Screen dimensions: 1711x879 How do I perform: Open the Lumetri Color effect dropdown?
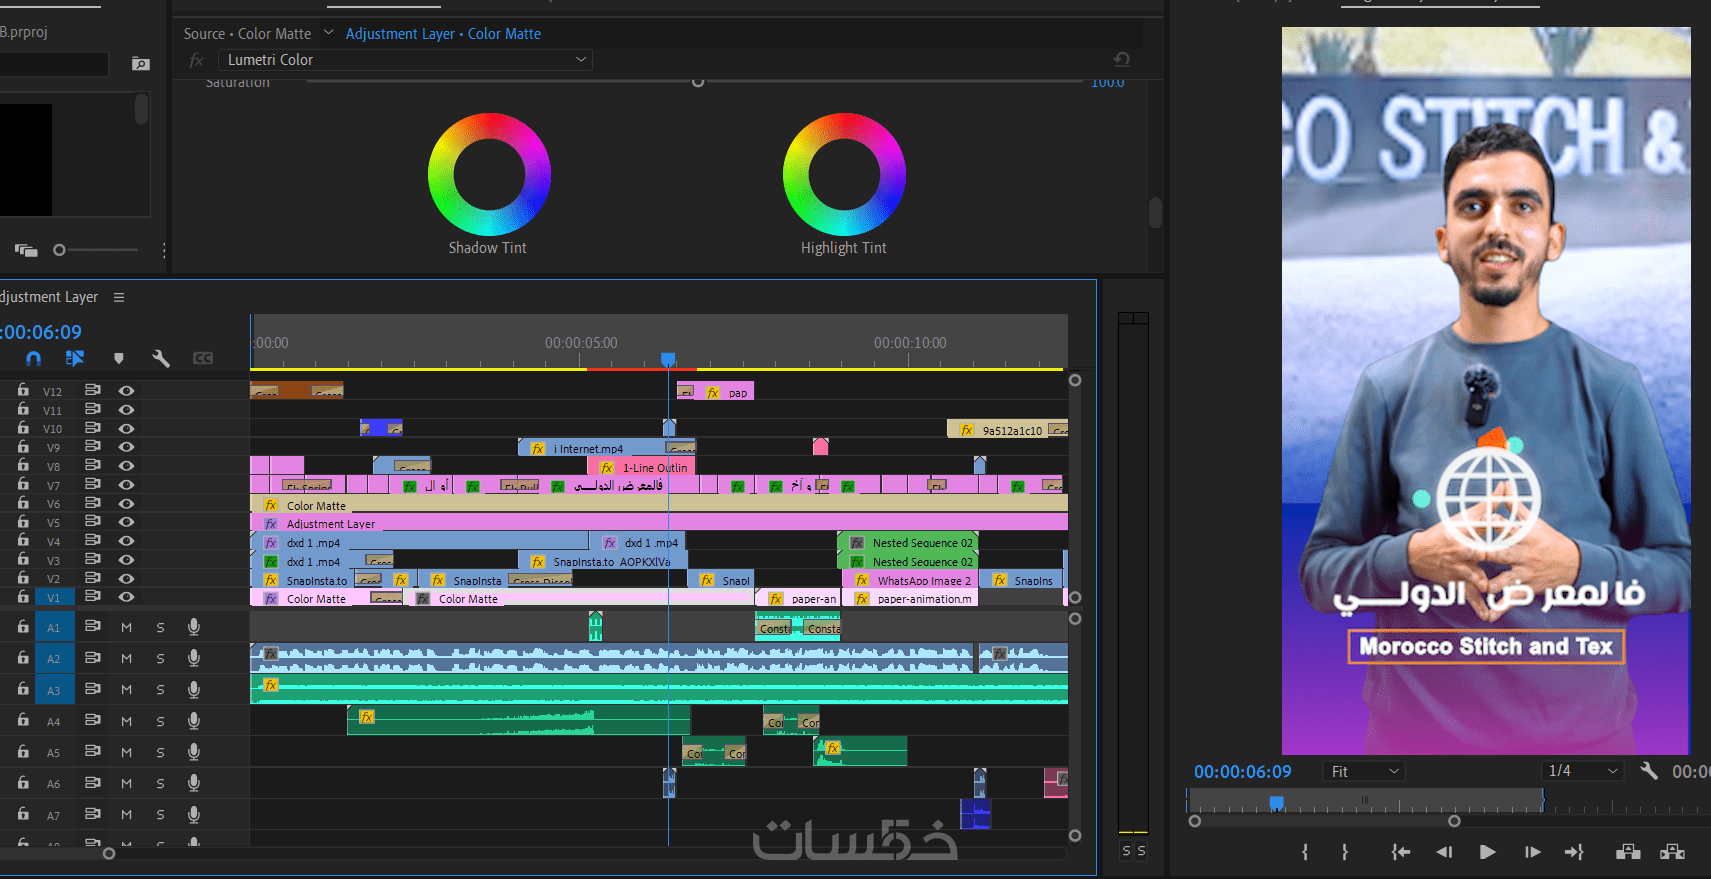pos(405,60)
